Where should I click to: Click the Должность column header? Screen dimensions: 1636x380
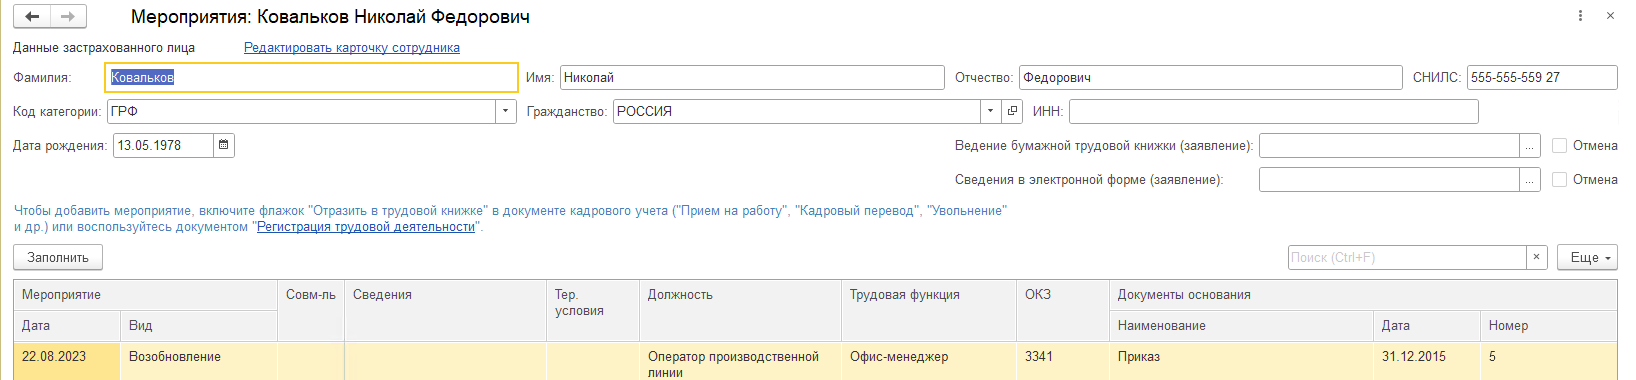click(741, 311)
